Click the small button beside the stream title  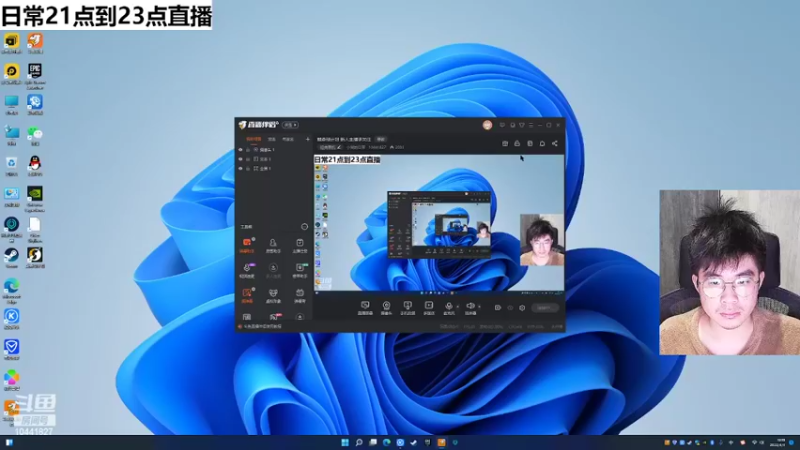pos(381,139)
